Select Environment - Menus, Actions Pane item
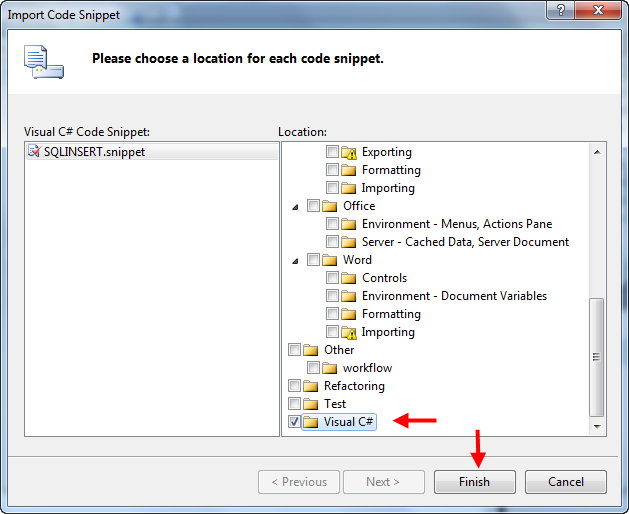629x514 pixels. [x=456, y=224]
